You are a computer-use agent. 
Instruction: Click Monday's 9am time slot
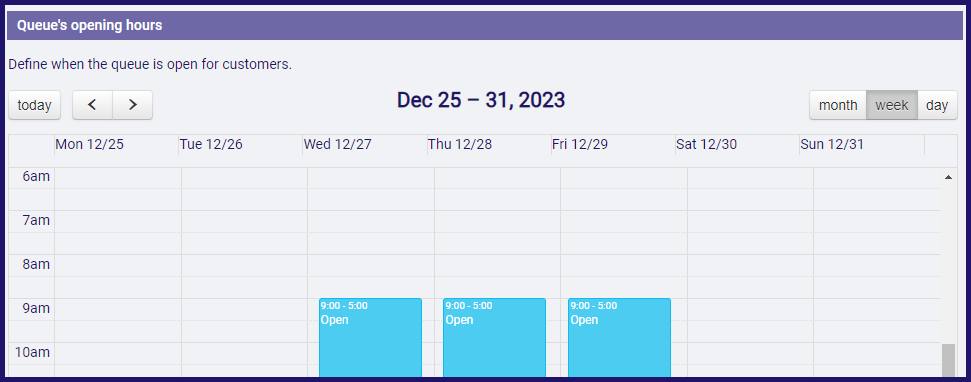tap(118, 310)
